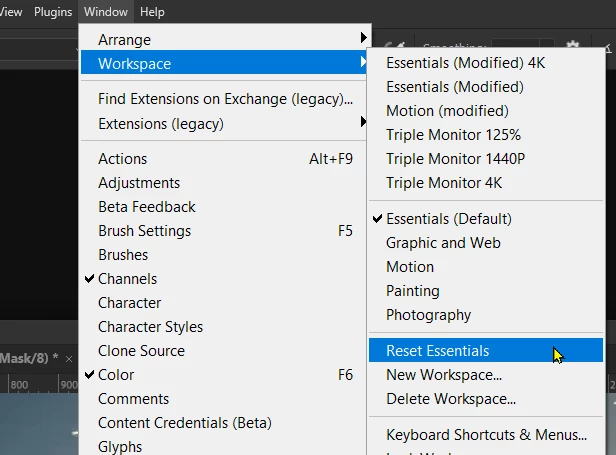Toggle the checked Color panel
The height and width of the screenshot is (455, 616).
tap(224, 374)
